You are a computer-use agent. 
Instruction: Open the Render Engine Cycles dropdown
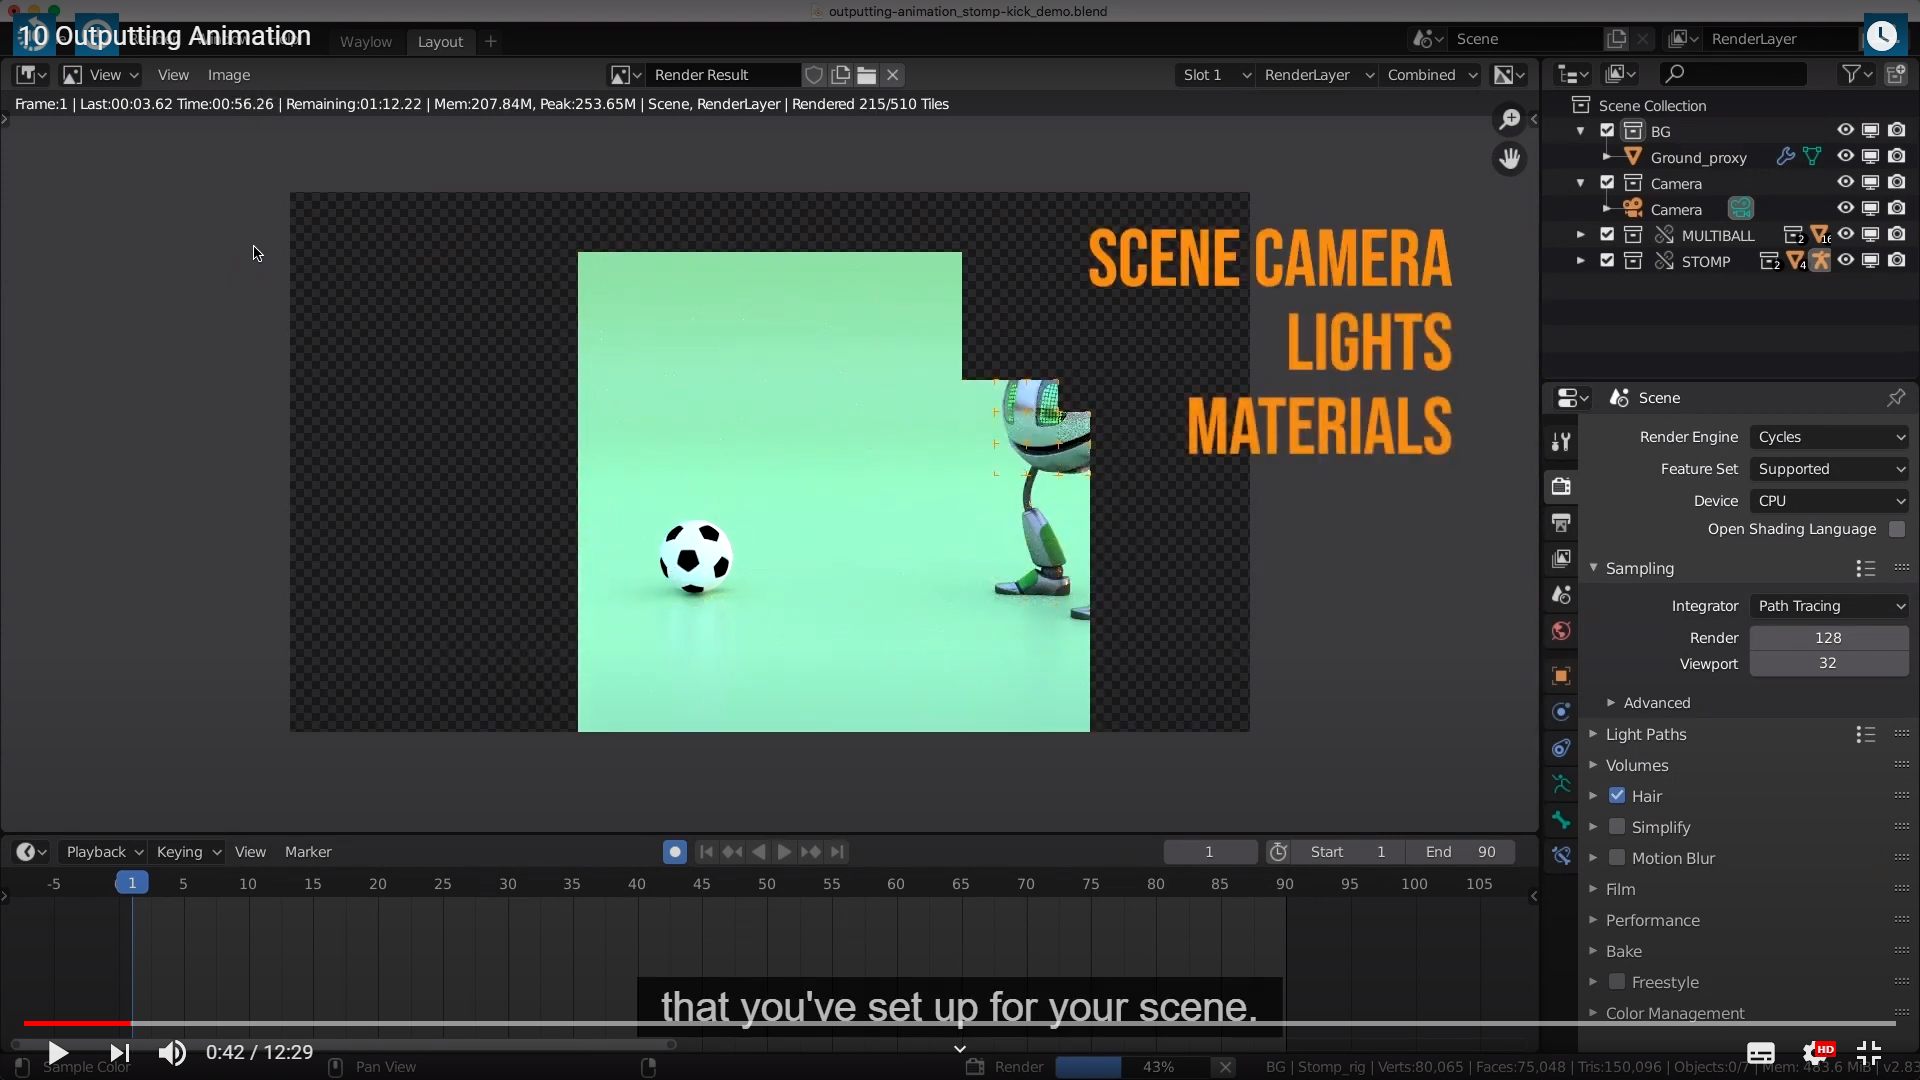click(1830, 437)
